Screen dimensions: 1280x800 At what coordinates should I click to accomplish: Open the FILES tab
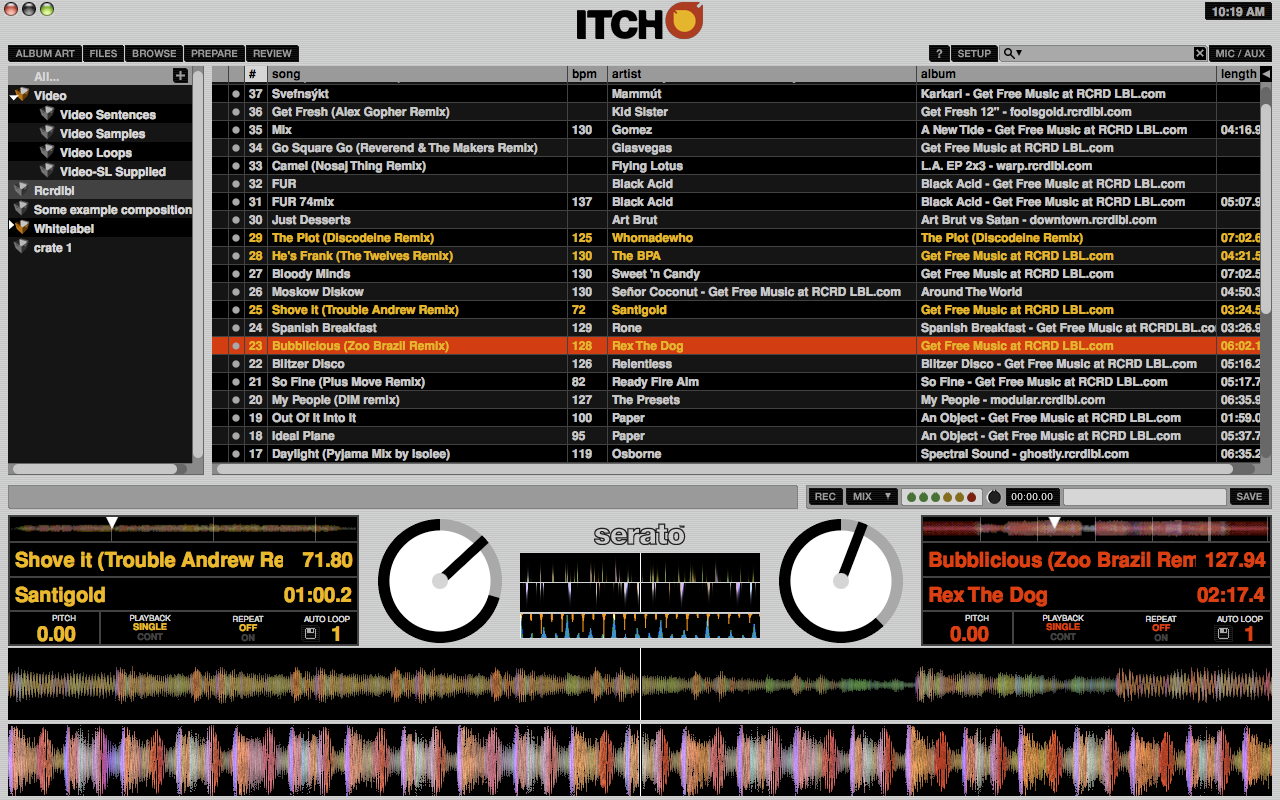point(103,53)
